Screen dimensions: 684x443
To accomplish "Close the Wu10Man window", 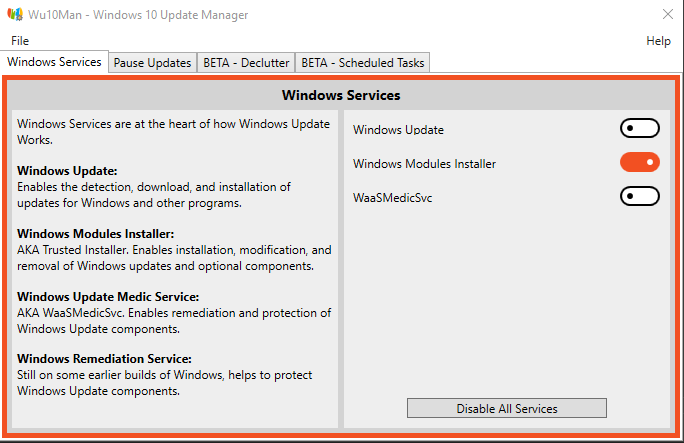I will (x=668, y=15).
